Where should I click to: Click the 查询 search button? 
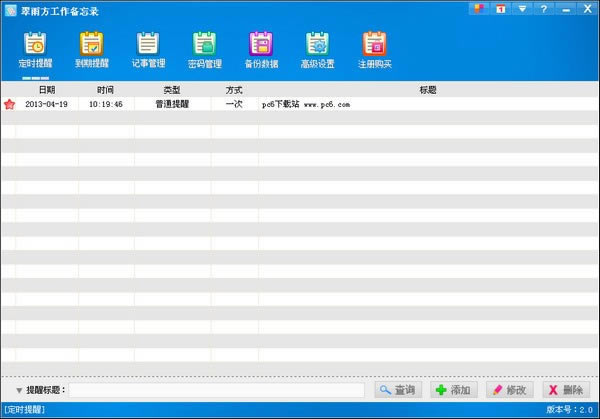pos(398,390)
